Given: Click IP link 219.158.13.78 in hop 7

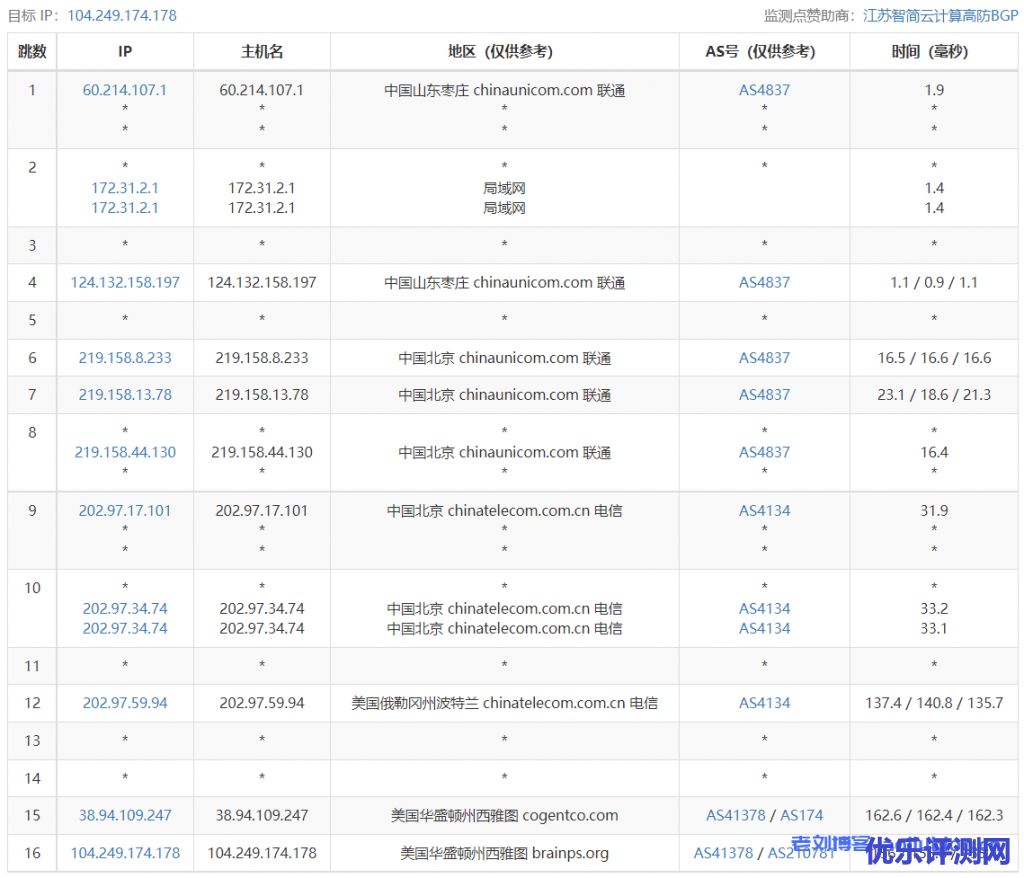Looking at the screenshot, I should [x=125, y=395].
